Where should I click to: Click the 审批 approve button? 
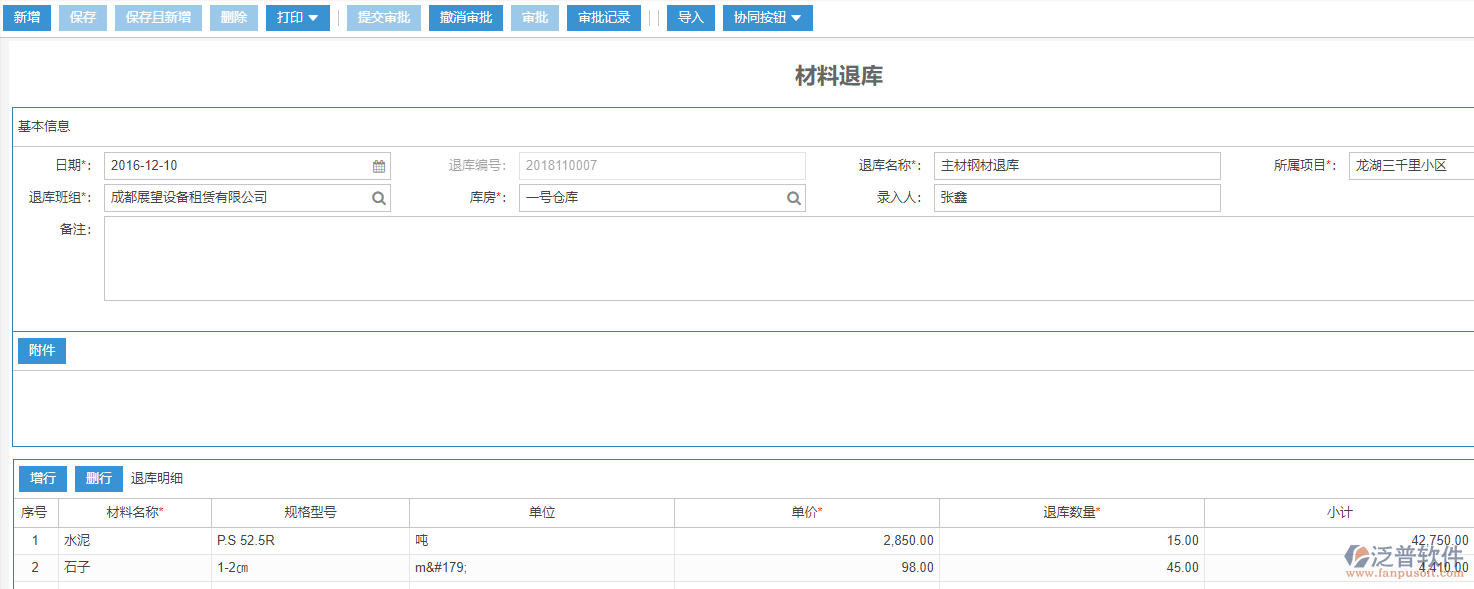click(x=534, y=17)
